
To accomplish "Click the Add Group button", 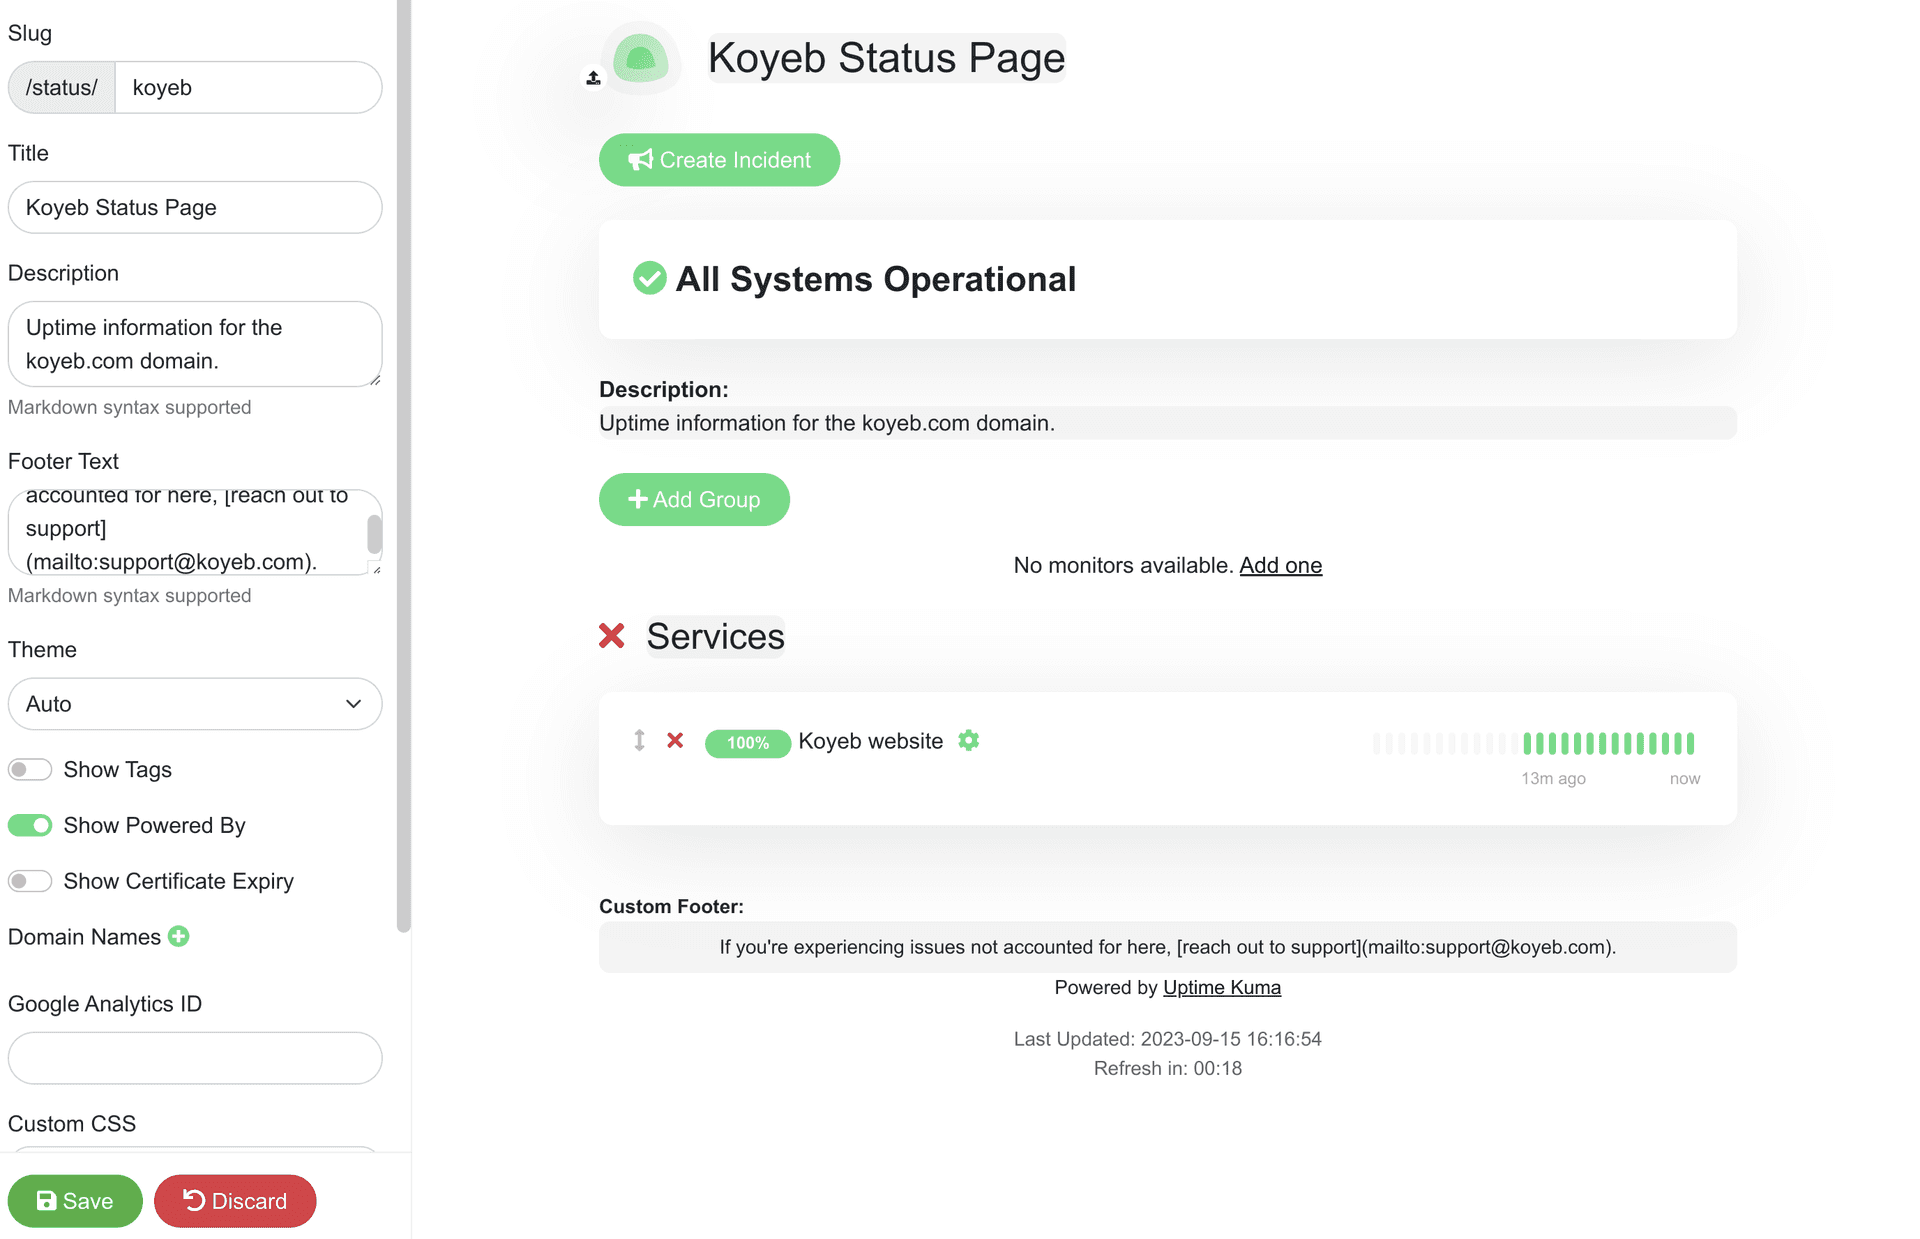I will [694, 499].
